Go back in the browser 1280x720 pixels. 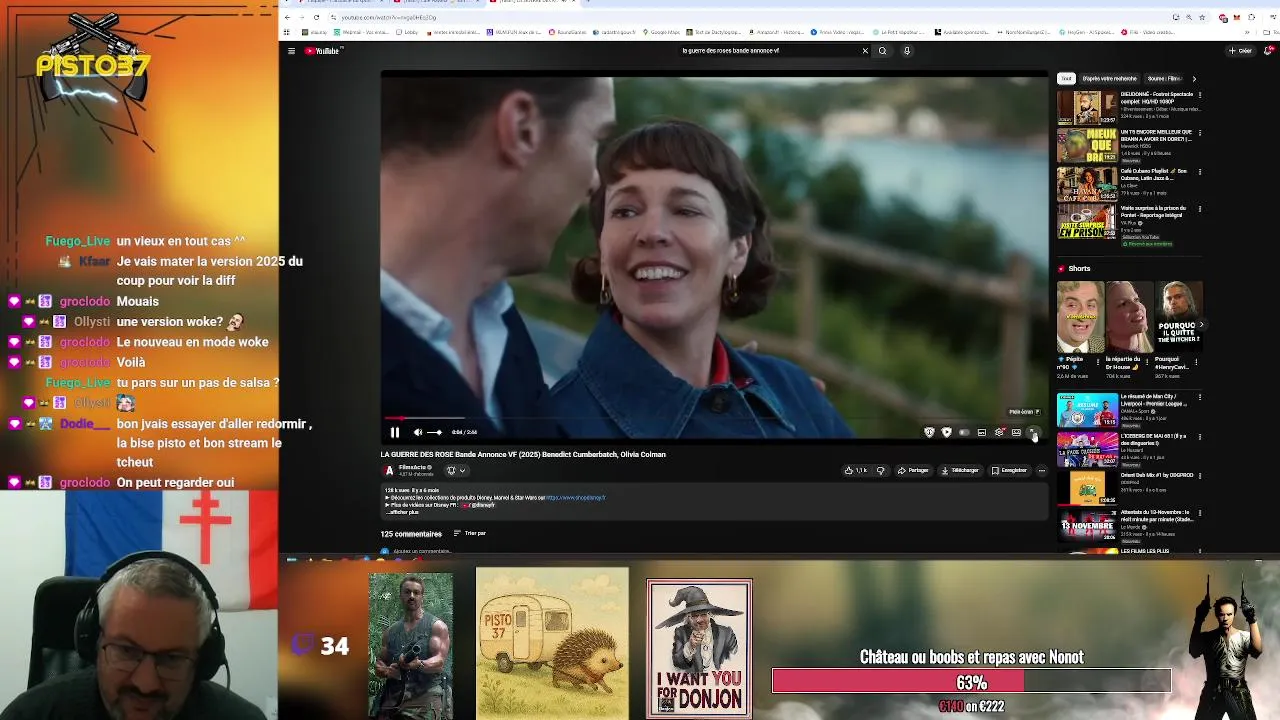click(288, 17)
